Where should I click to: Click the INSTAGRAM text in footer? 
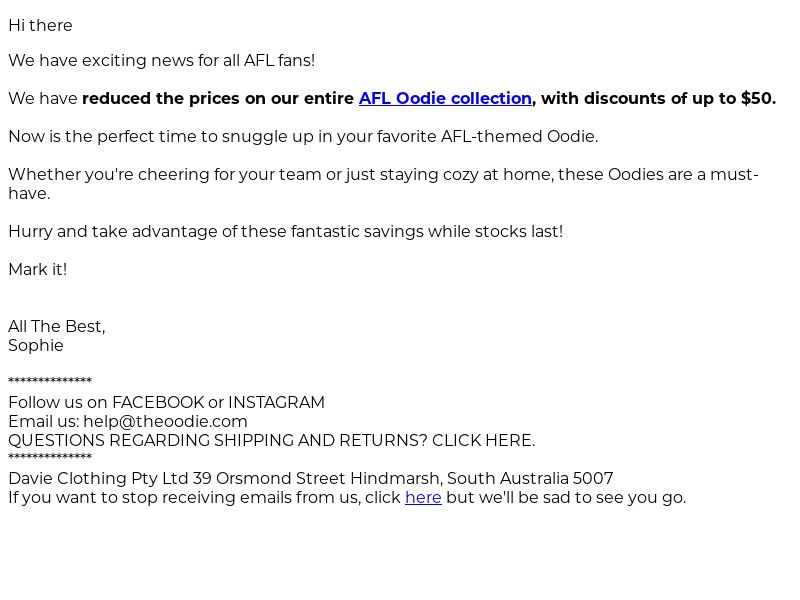coord(276,402)
